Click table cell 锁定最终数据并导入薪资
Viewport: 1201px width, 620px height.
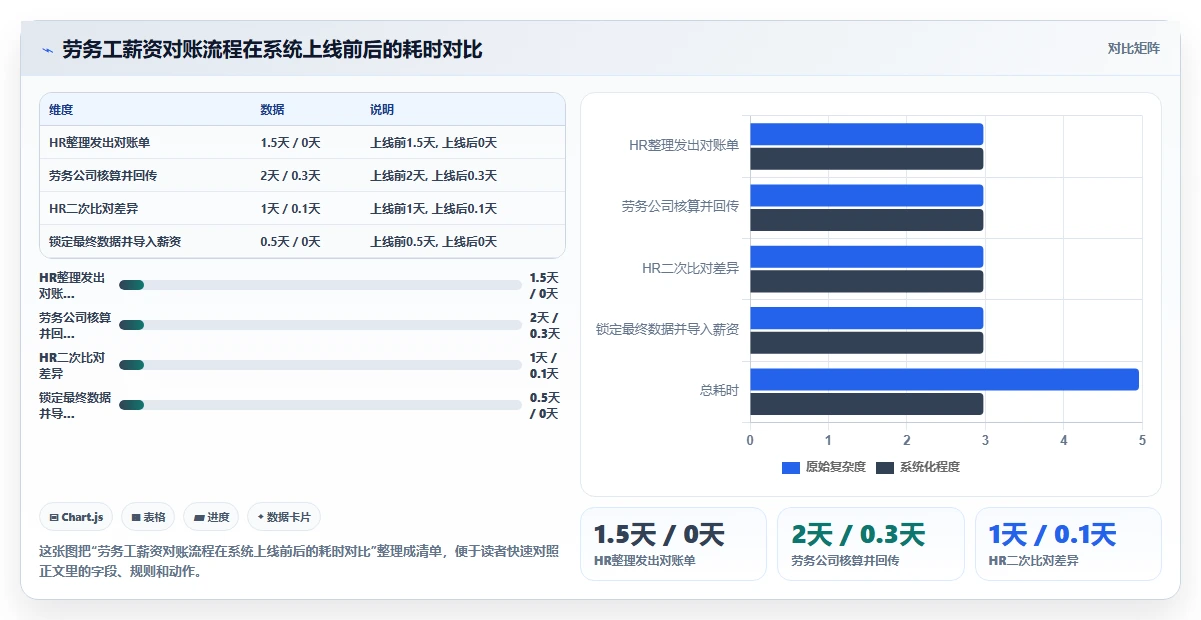115,242
